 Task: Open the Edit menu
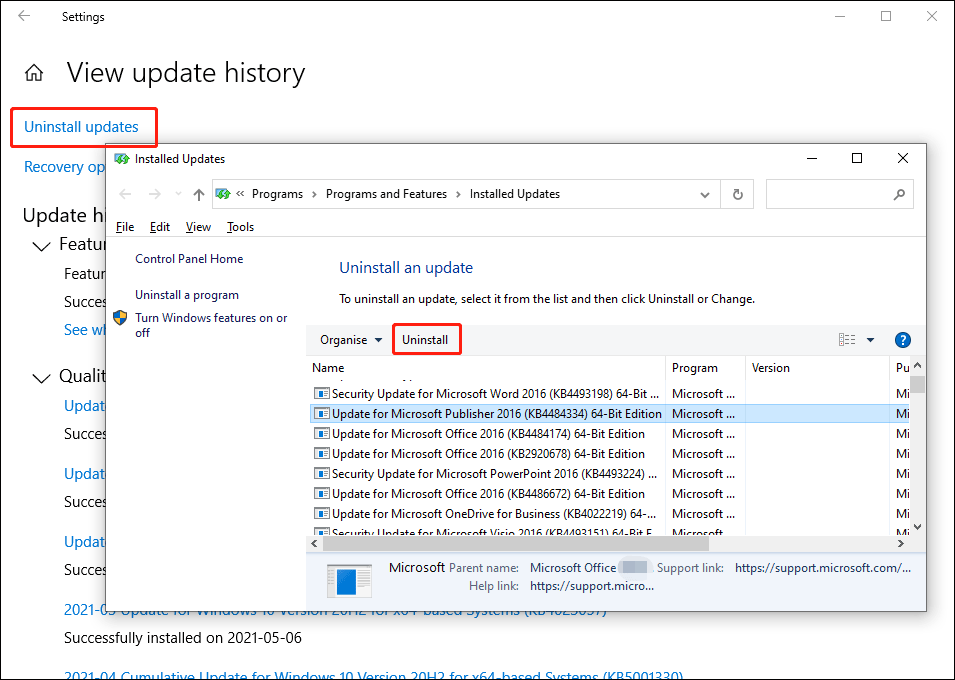click(x=160, y=227)
